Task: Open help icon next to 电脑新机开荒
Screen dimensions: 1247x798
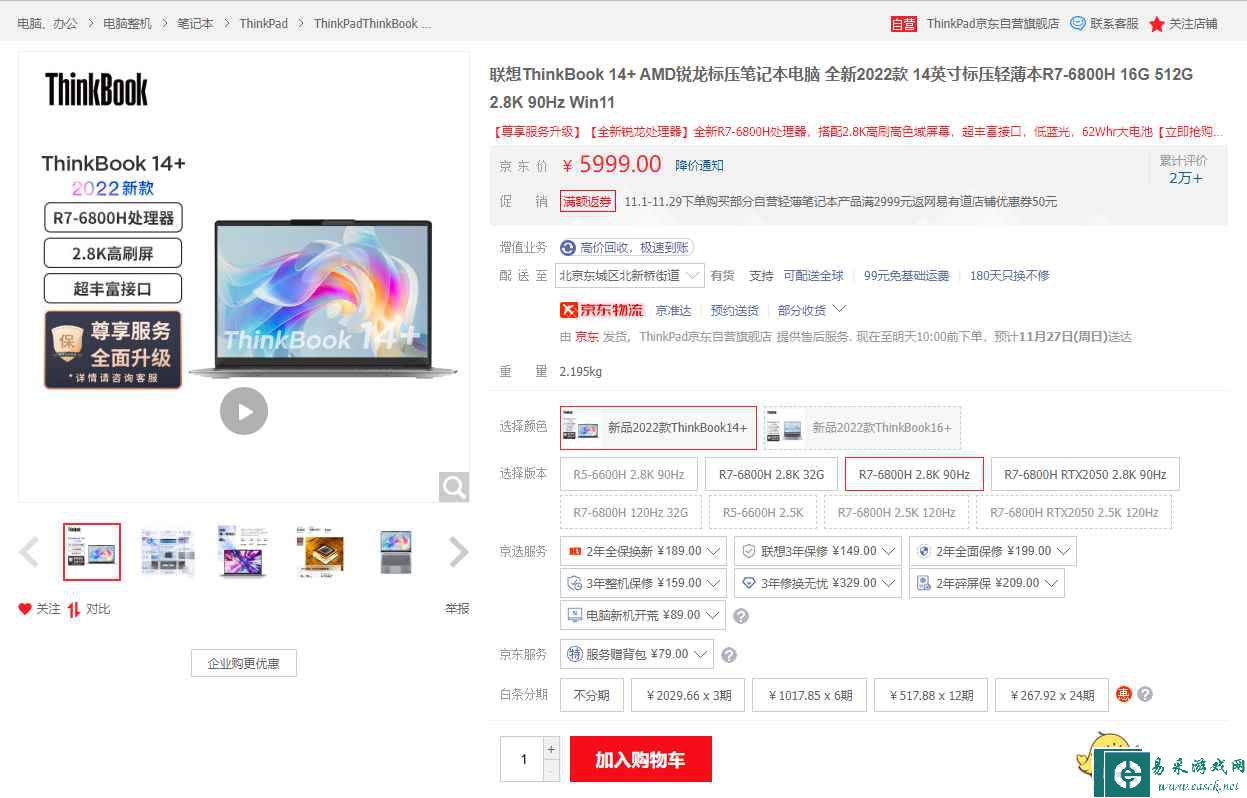Action: pyautogui.click(x=741, y=616)
